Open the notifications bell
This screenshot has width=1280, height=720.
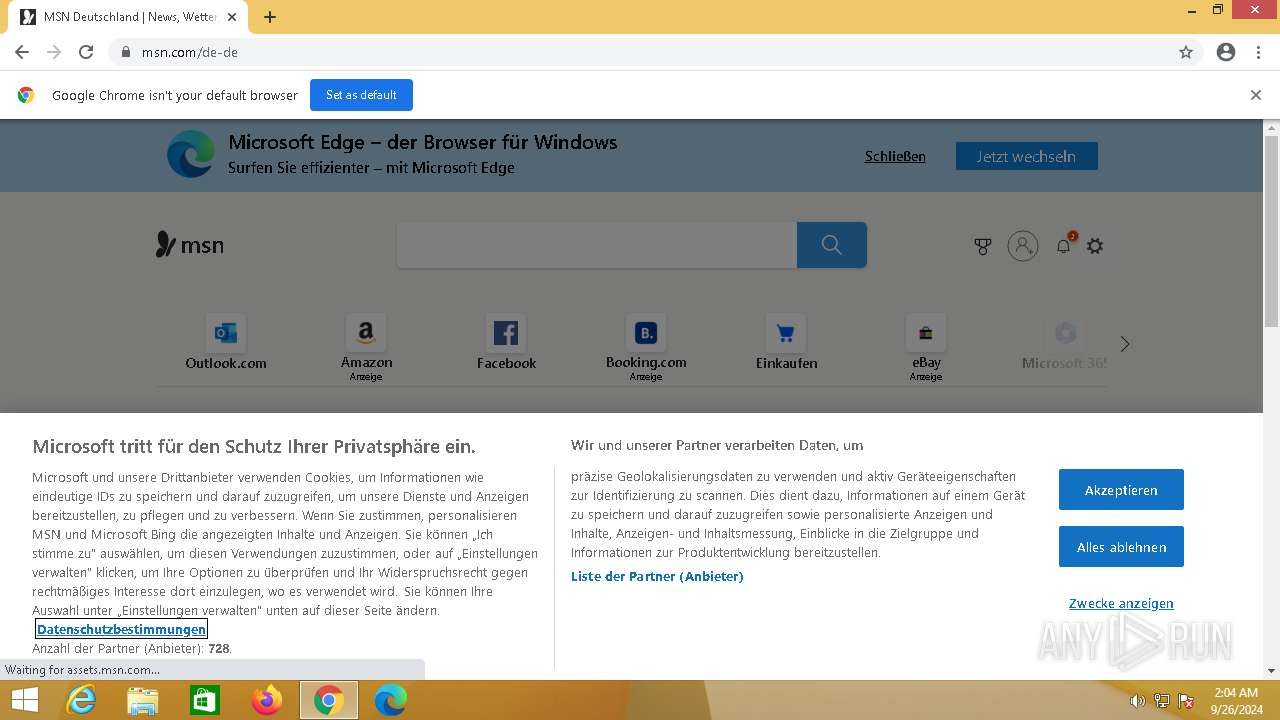point(1064,245)
